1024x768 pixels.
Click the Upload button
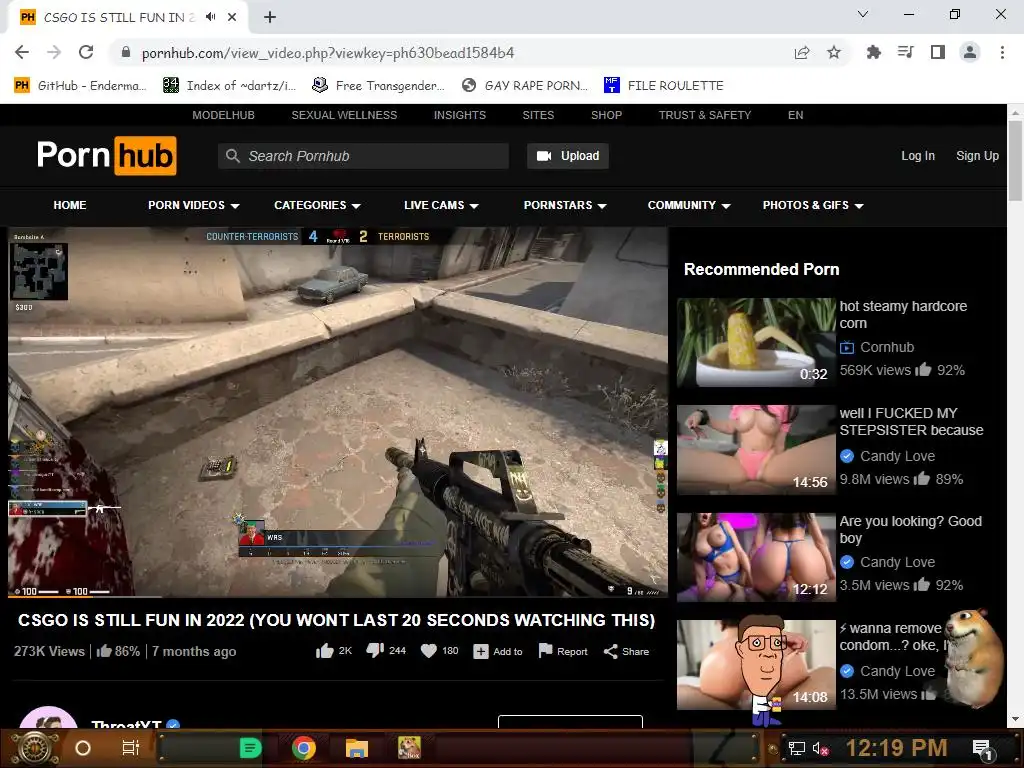(568, 156)
